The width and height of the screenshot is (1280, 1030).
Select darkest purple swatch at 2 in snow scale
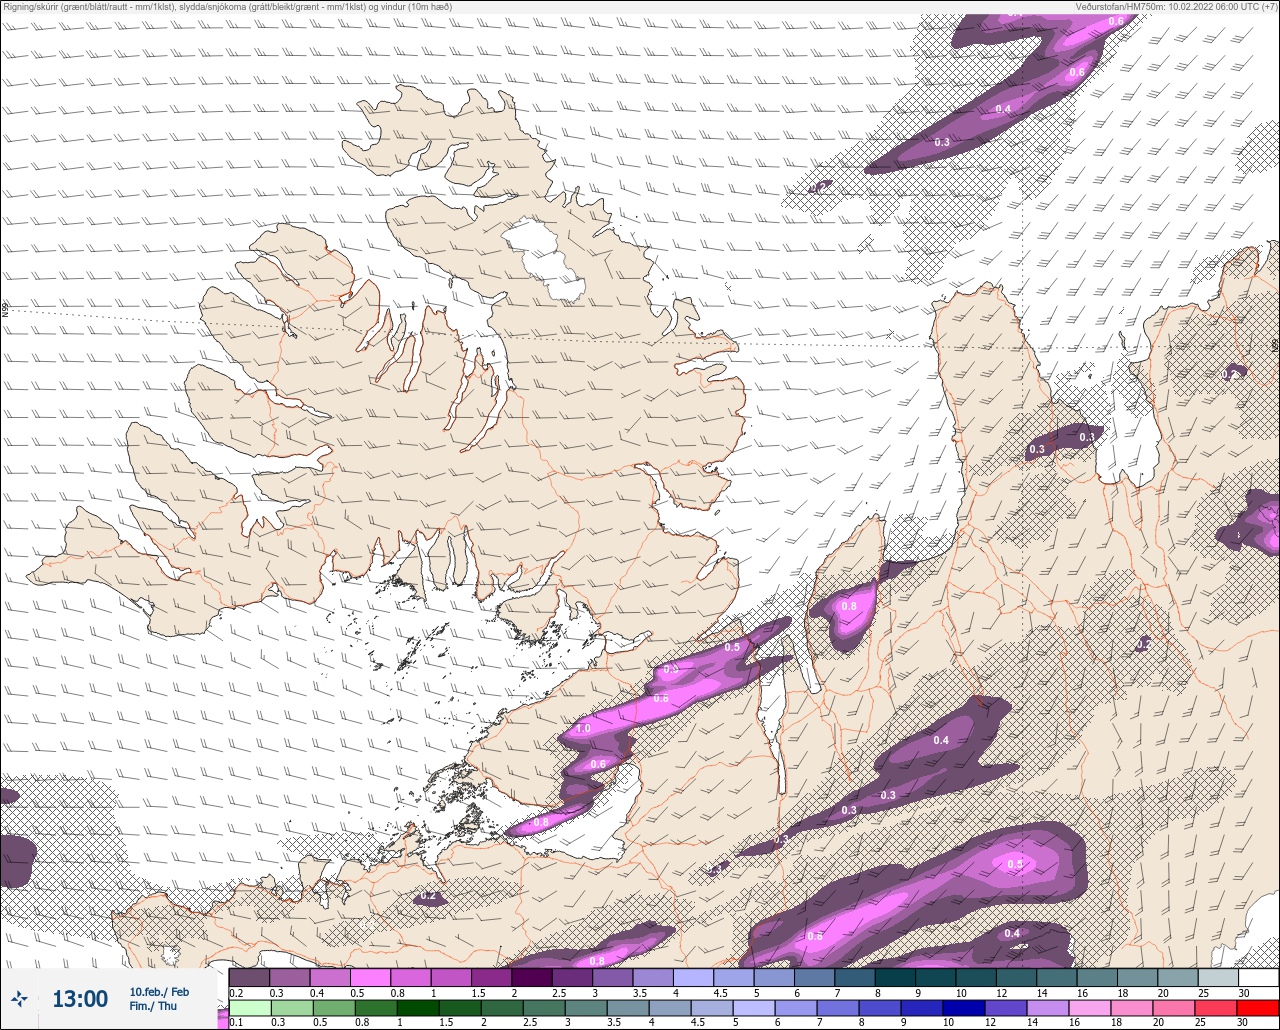point(532,978)
